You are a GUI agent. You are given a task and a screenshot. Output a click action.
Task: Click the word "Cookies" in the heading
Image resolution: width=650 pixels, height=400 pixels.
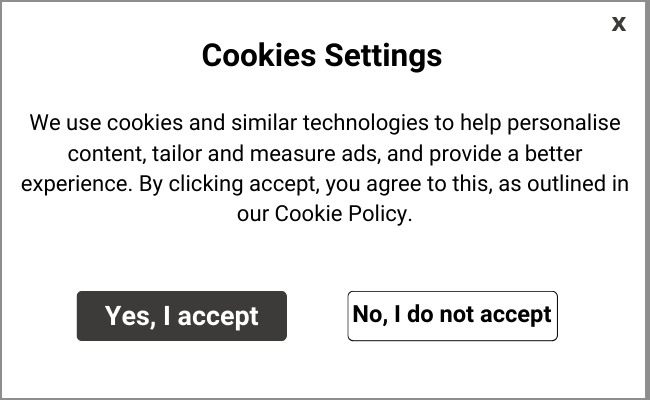tap(259, 55)
